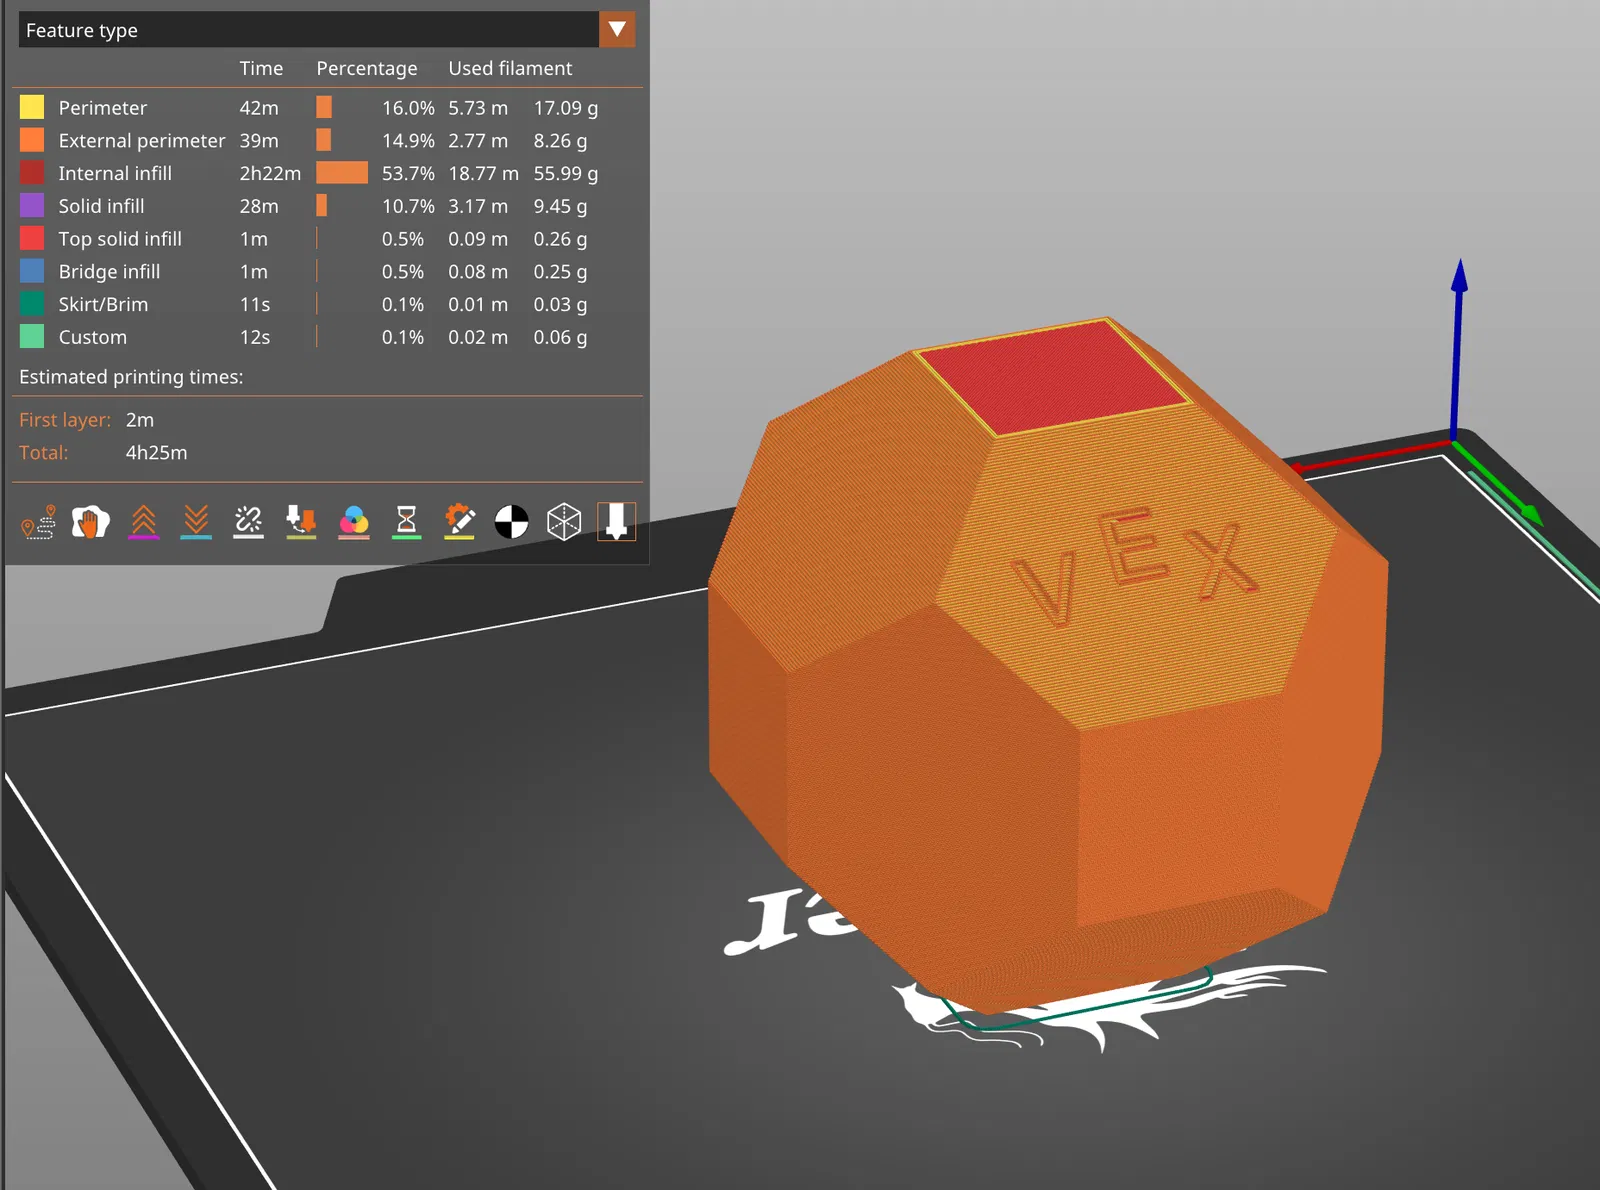1600x1190 pixels.
Task: Click the teal Skirt/Brim swatch
Action: click(32, 304)
